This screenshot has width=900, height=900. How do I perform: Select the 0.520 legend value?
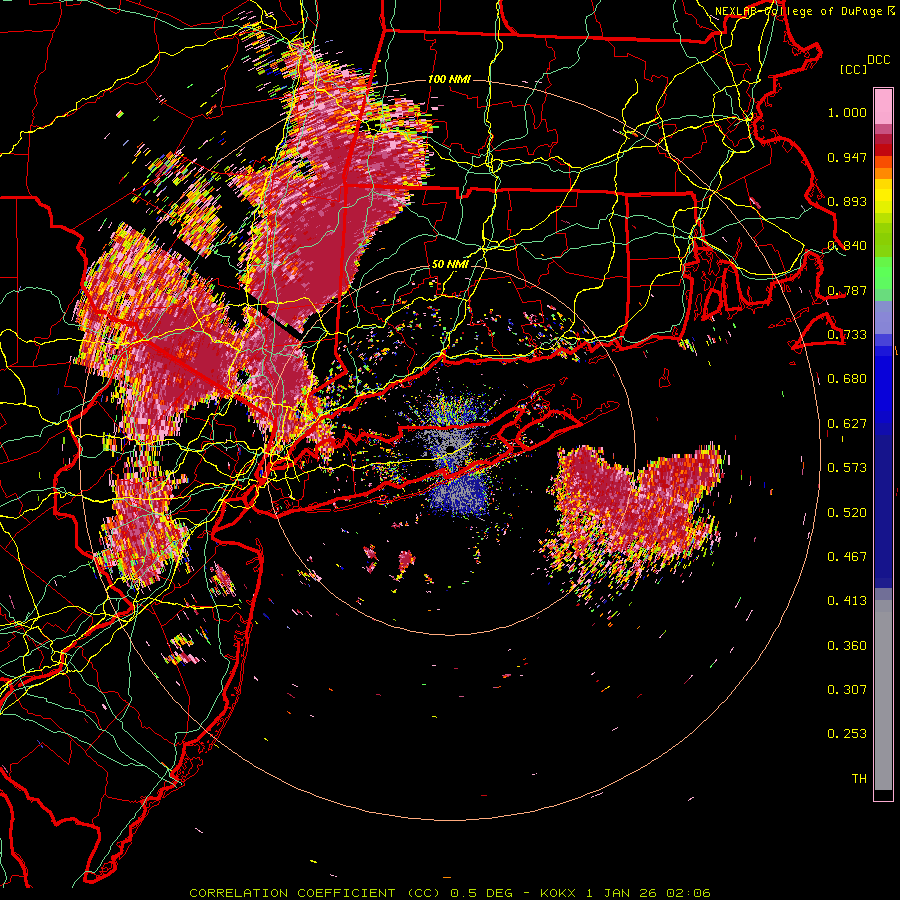847,512
